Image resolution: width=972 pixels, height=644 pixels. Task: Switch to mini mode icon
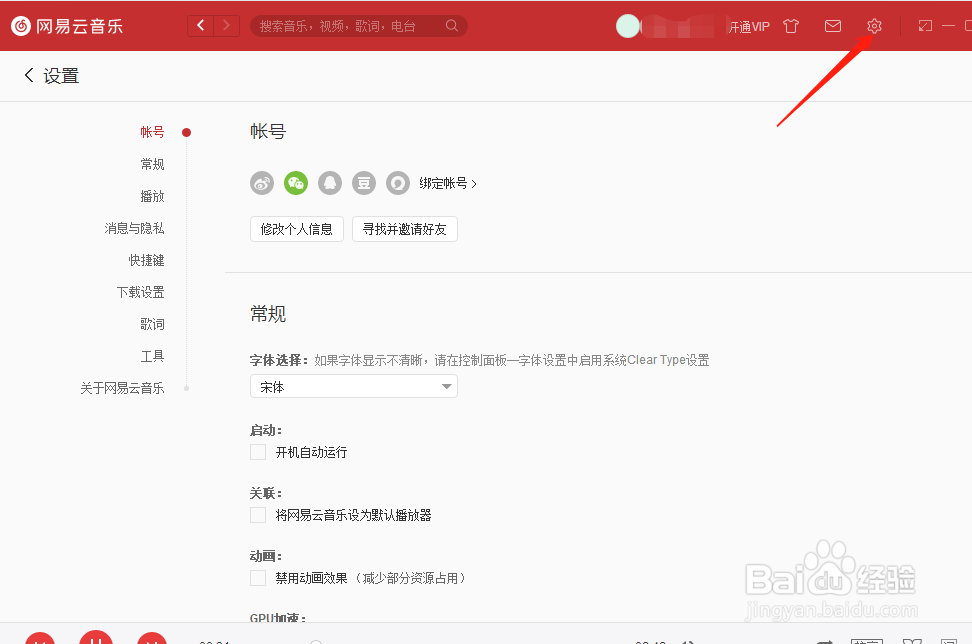925,26
